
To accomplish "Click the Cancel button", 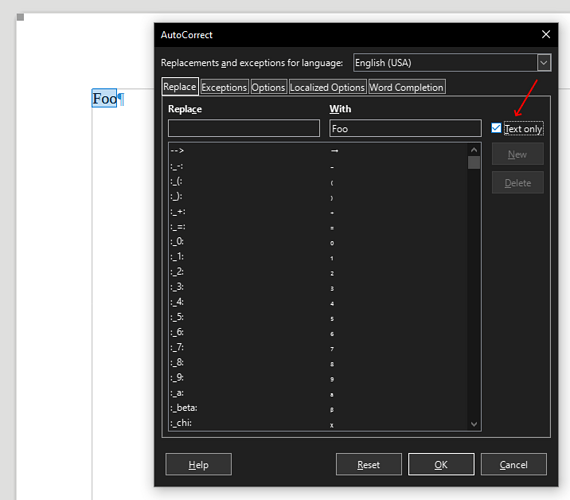I will coord(514,464).
